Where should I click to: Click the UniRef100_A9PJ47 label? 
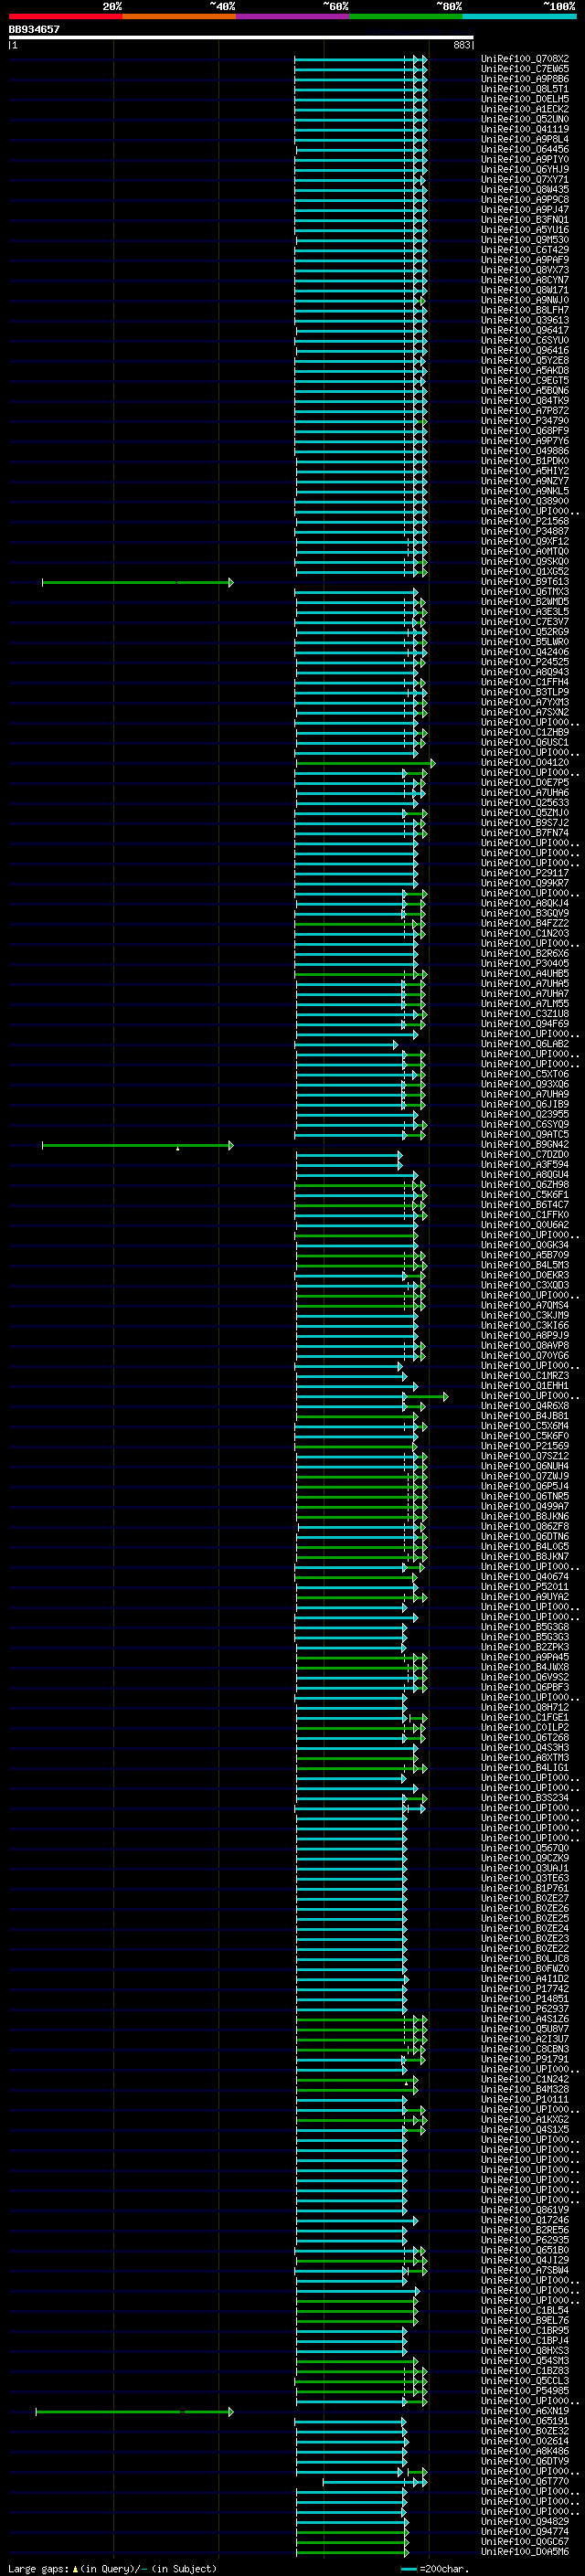[524, 210]
